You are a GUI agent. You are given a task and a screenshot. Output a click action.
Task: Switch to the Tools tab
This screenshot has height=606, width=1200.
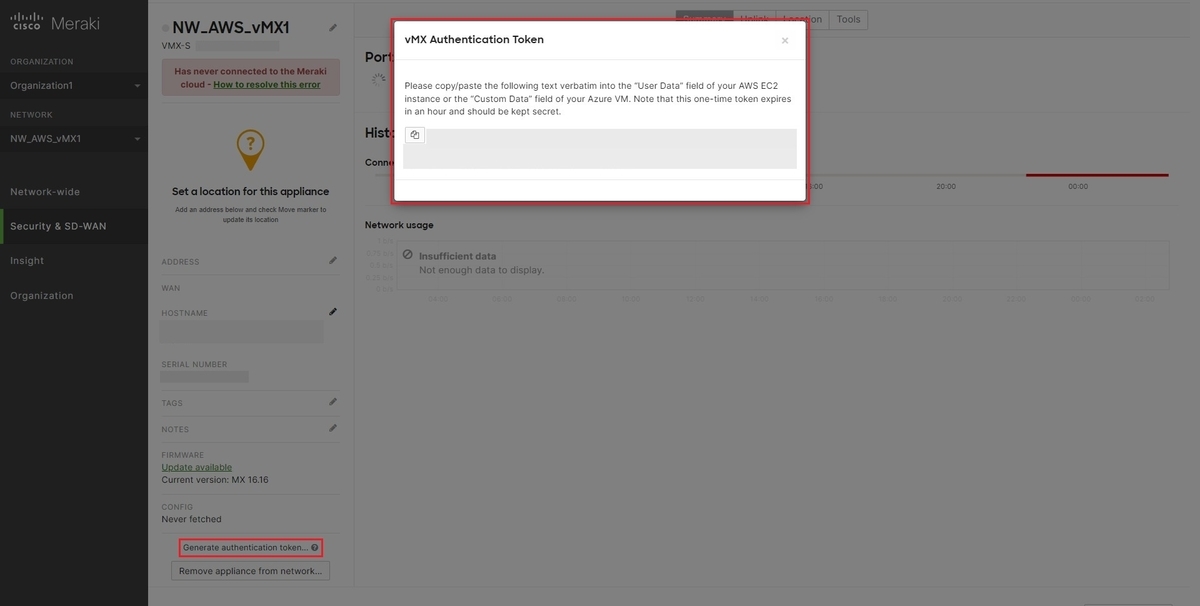click(x=848, y=18)
